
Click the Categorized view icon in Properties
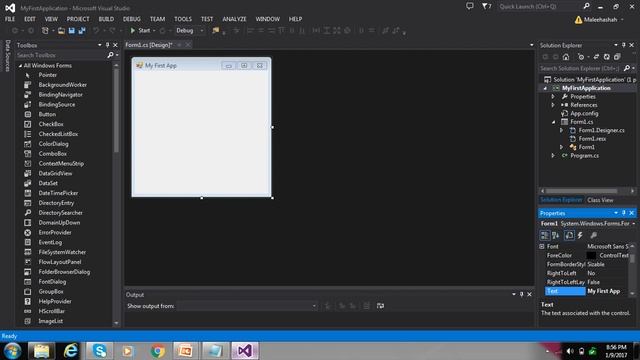pyautogui.click(x=544, y=235)
